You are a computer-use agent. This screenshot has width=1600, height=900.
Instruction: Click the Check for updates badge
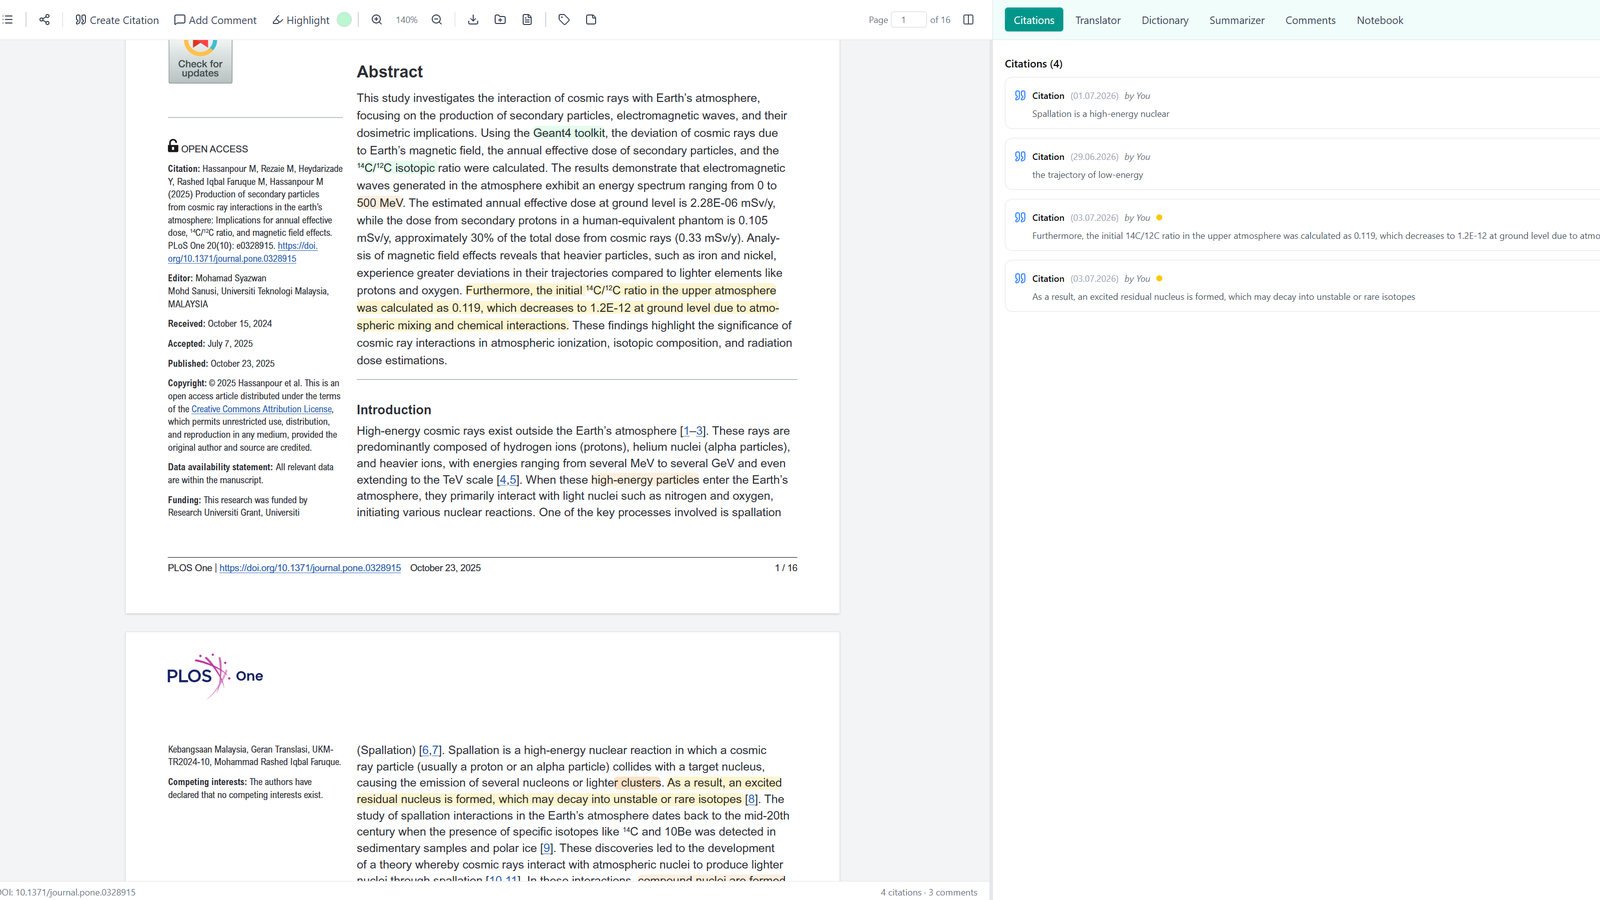pos(200,61)
